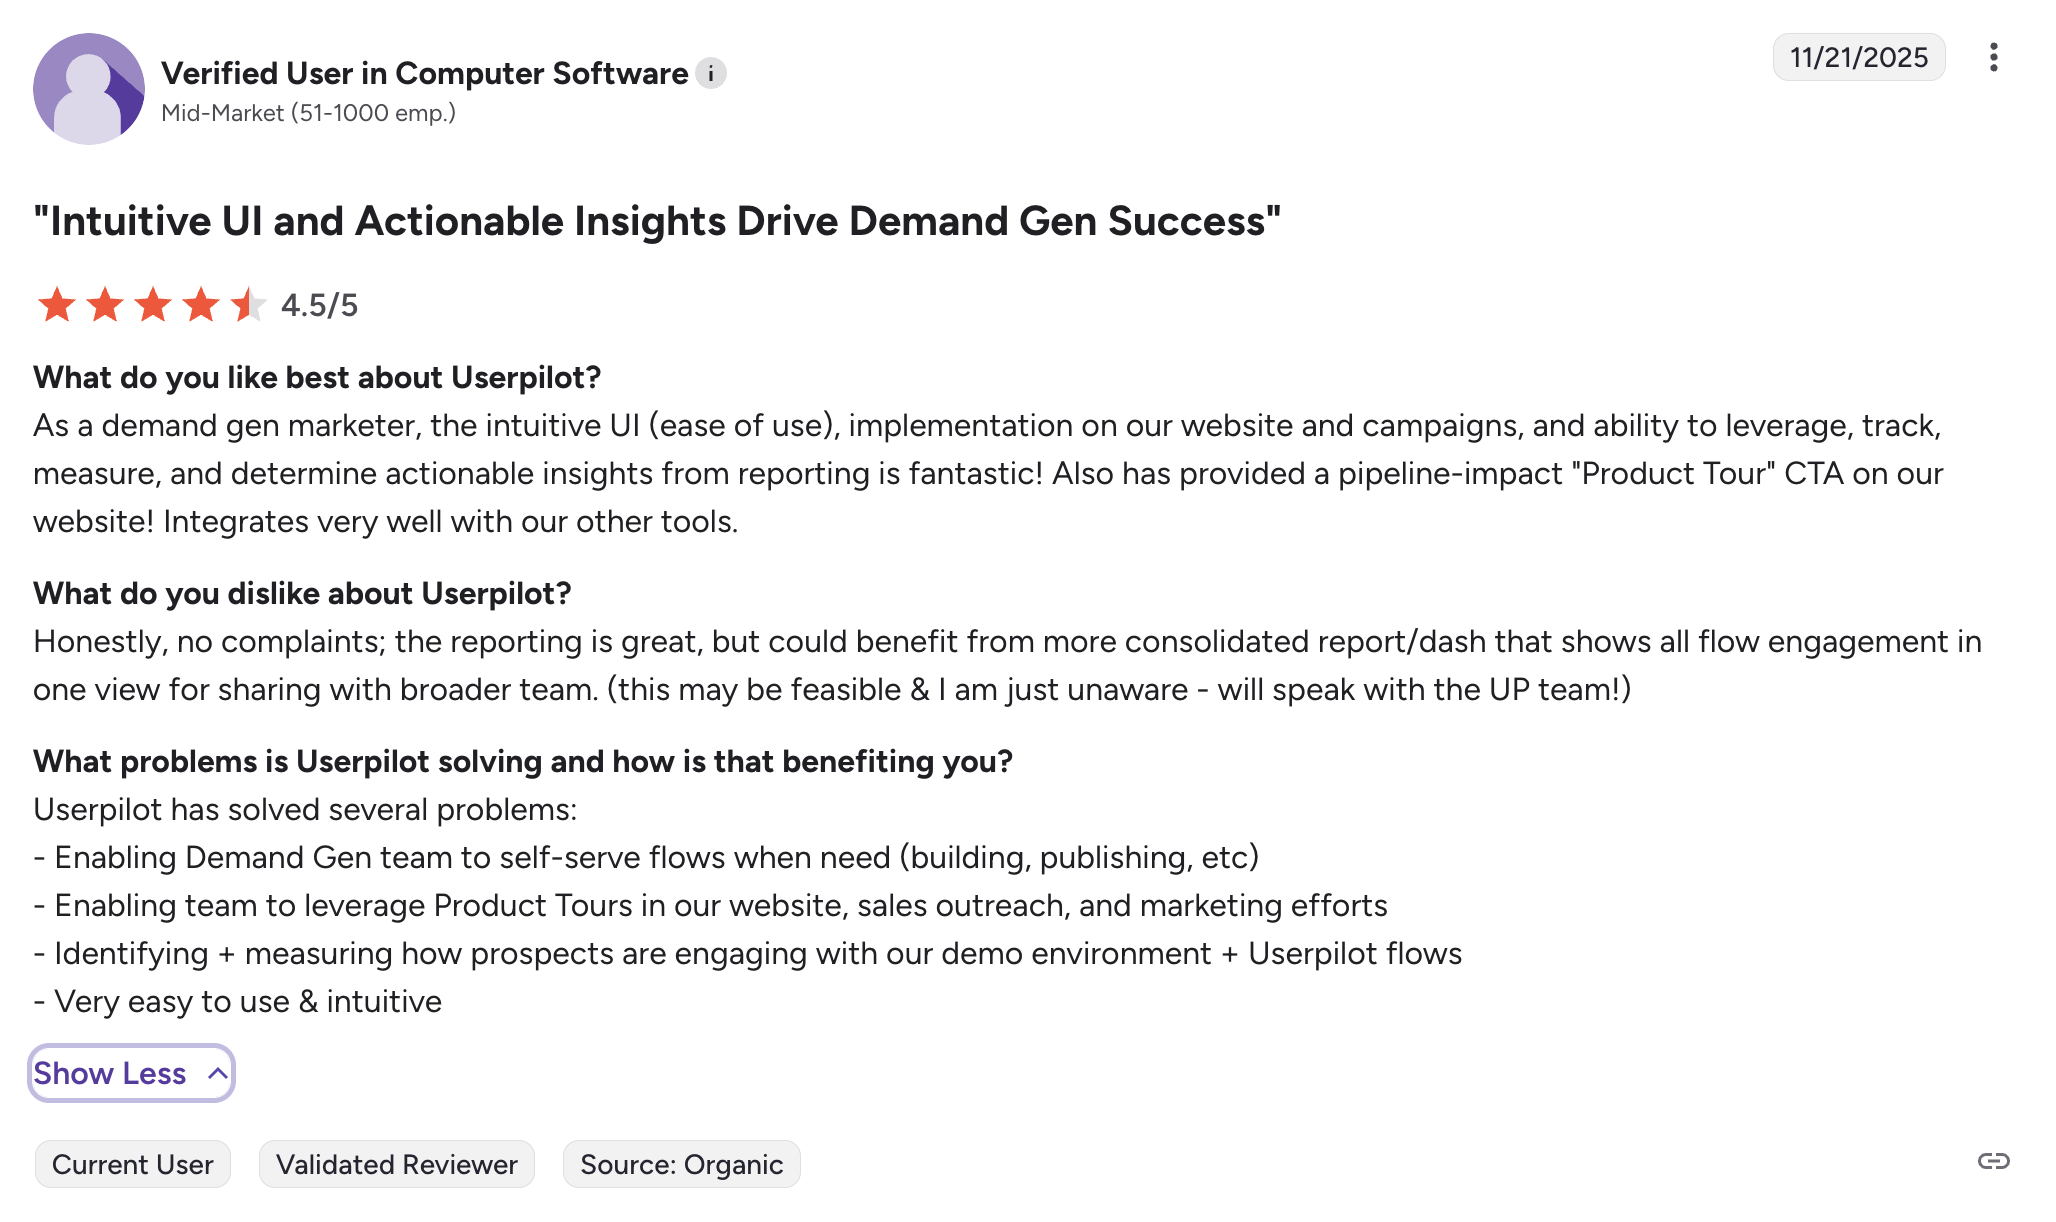Screen dimensions: 2056x1222
Task: Collapse the review with Show Less
Action: click(131, 1073)
